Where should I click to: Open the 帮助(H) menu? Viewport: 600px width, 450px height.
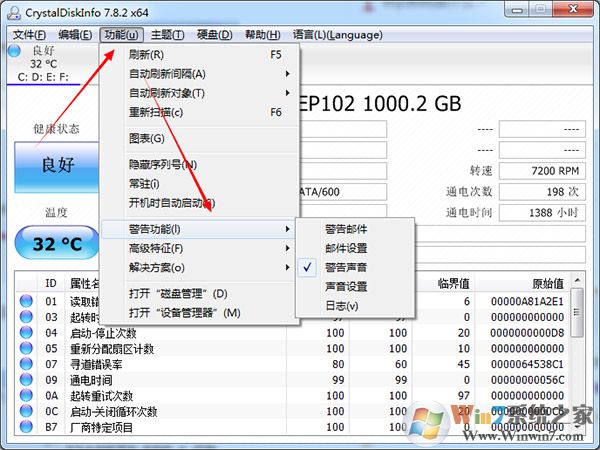(x=262, y=35)
